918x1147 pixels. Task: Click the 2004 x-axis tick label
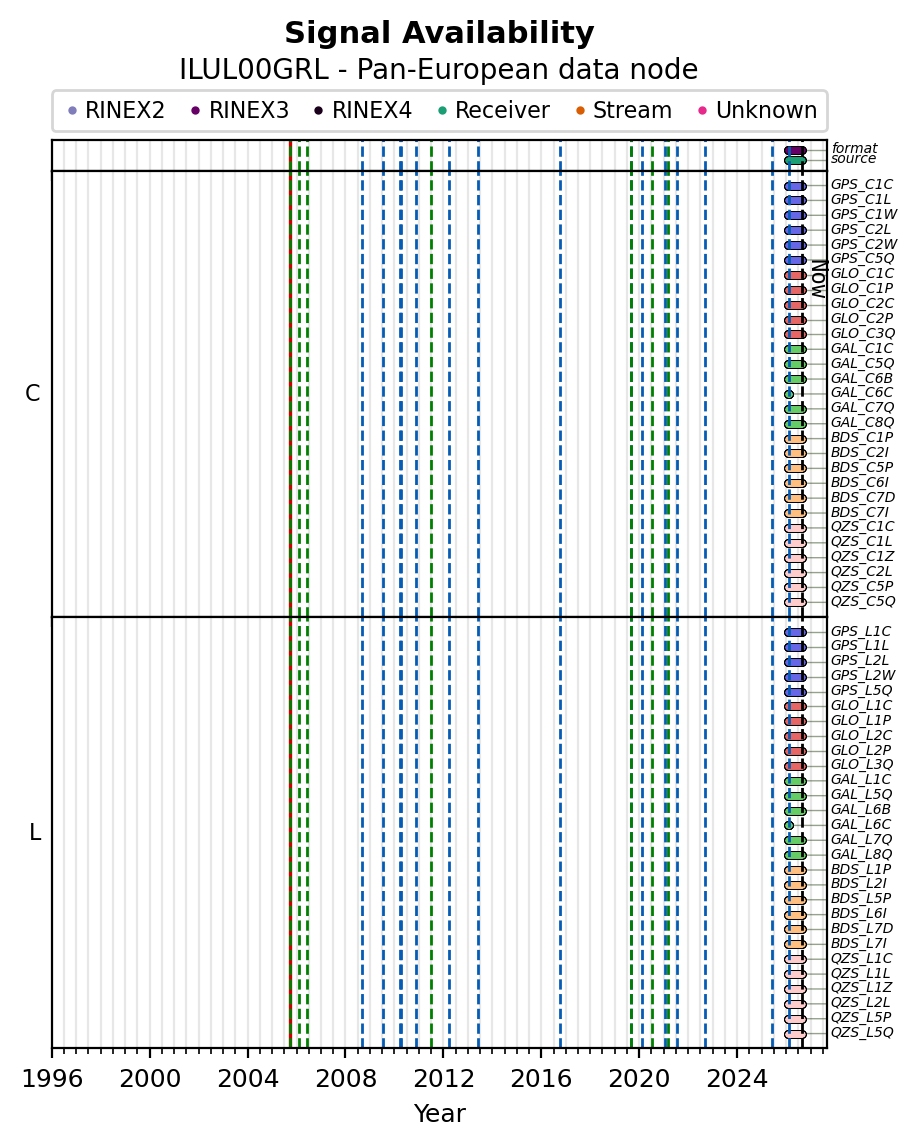coord(248,1080)
